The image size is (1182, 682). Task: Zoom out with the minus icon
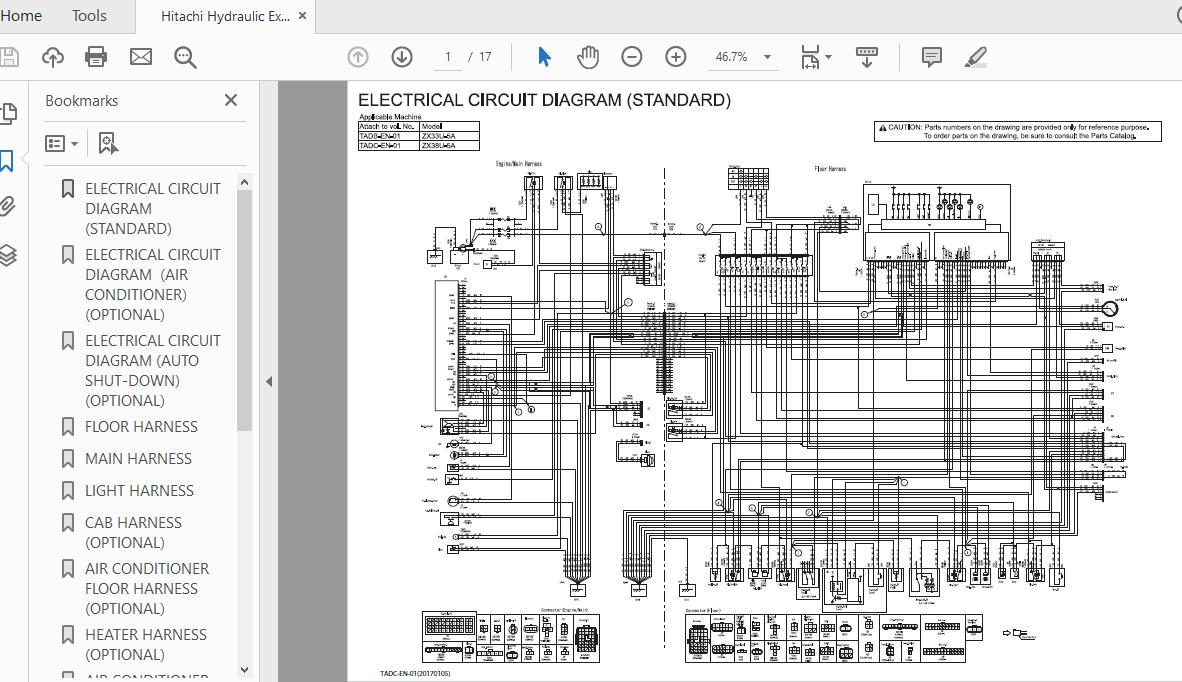coord(632,57)
